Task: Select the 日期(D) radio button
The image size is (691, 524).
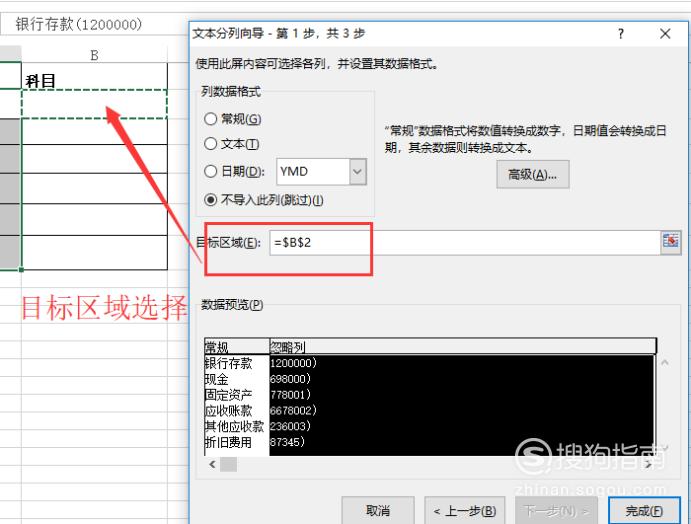Action: [211, 171]
